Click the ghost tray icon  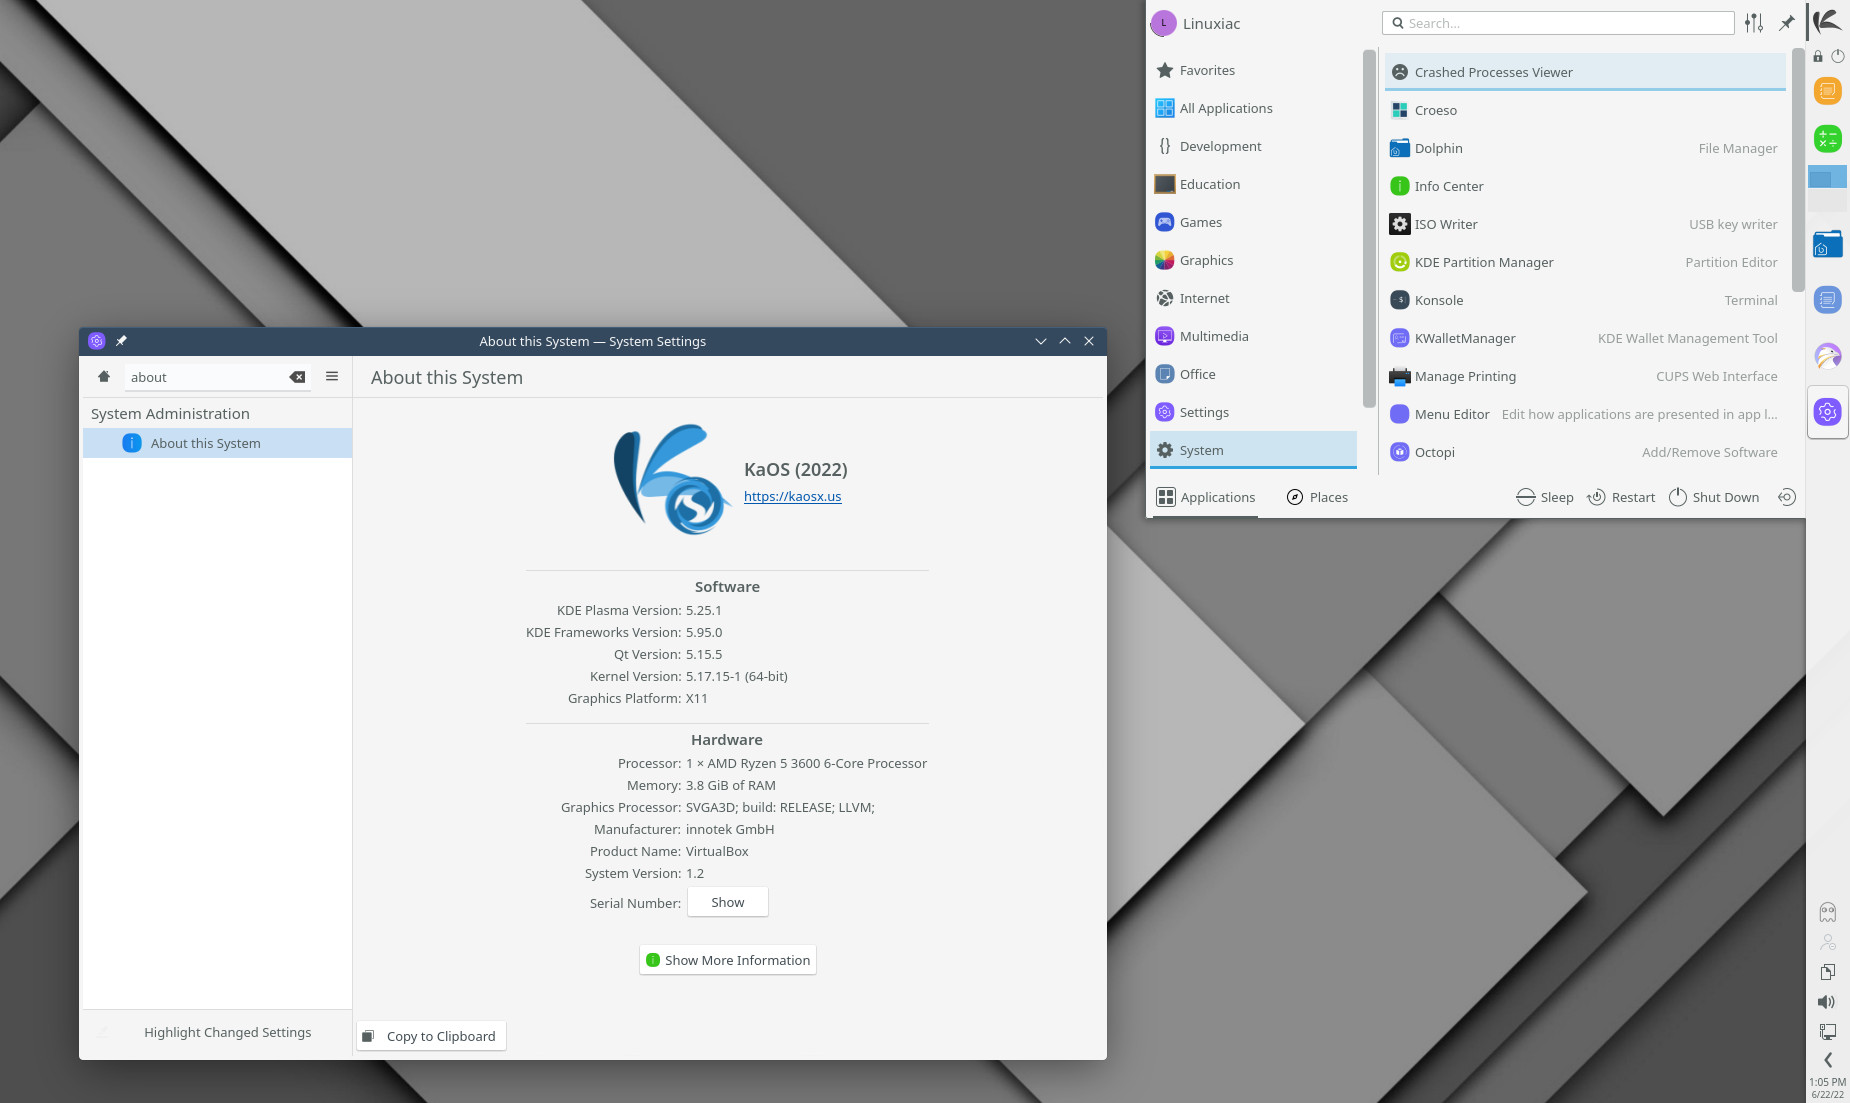pos(1828,912)
